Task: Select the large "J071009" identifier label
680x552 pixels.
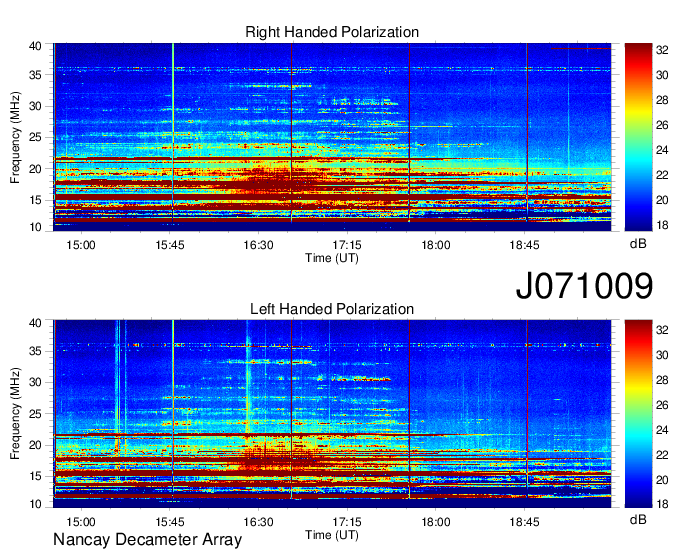Action: (584, 286)
